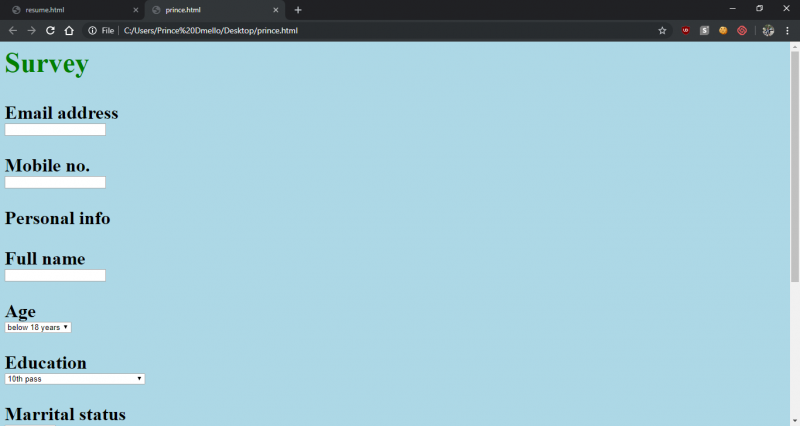Open the Chrome profile avatar
800x426 pixels.
[768, 31]
